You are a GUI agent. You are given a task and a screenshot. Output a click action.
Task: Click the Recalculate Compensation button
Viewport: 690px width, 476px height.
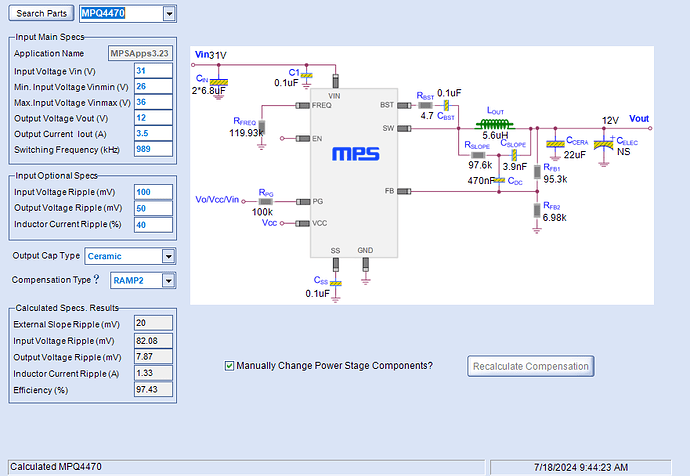531,366
